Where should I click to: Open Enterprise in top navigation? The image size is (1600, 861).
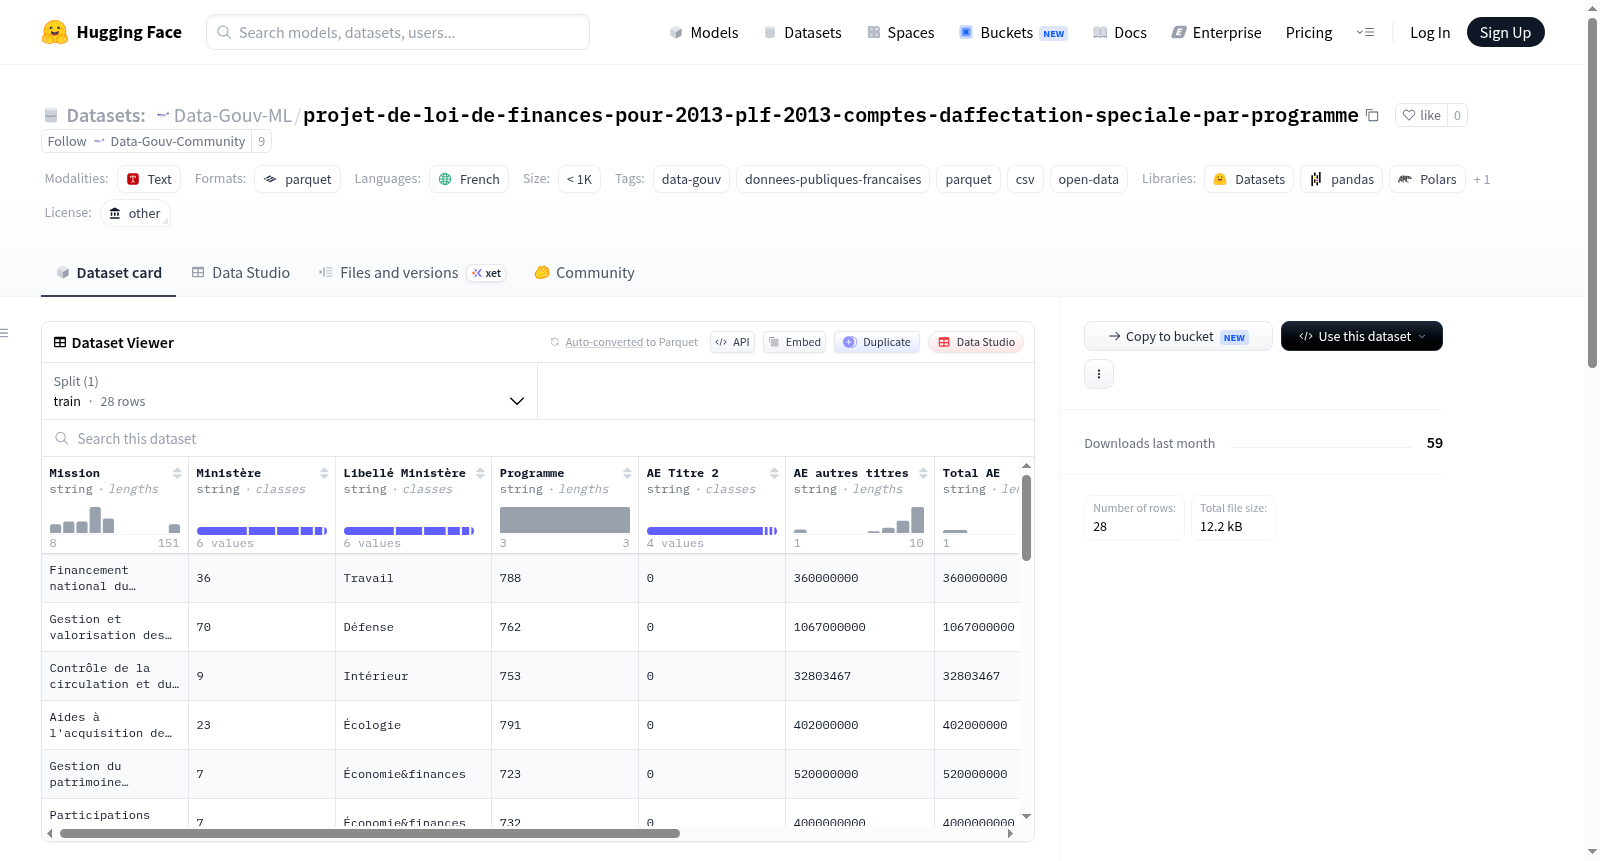tap(1216, 32)
